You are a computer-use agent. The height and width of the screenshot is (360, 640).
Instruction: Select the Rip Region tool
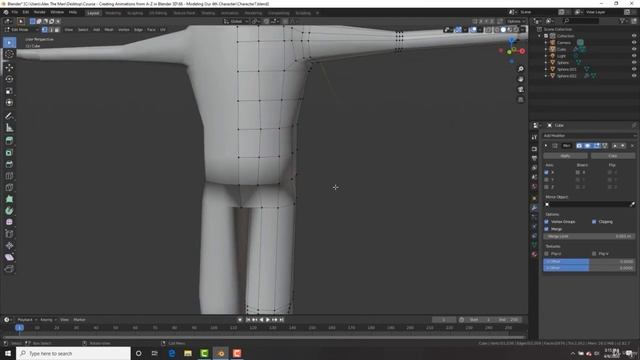tap(9, 269)
